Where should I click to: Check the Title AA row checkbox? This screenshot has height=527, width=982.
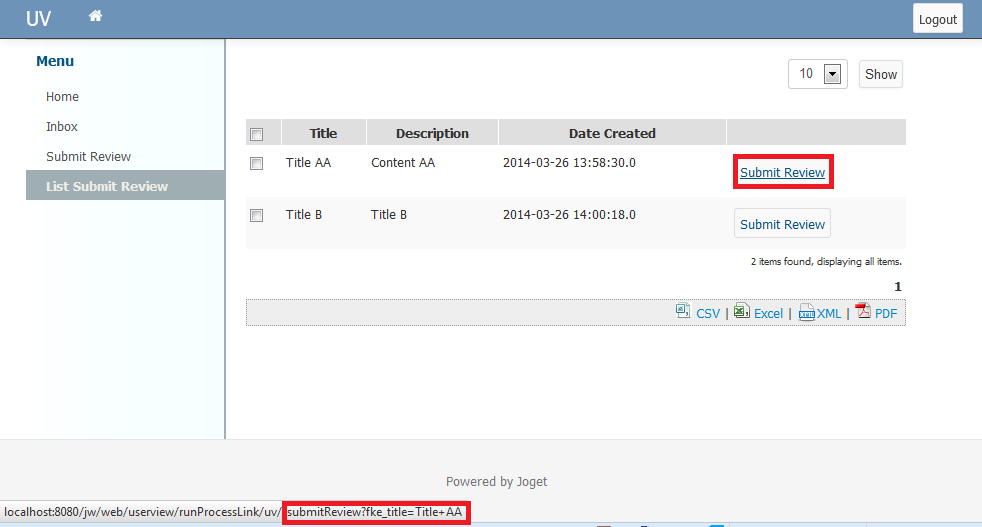(x=256, y=164)
